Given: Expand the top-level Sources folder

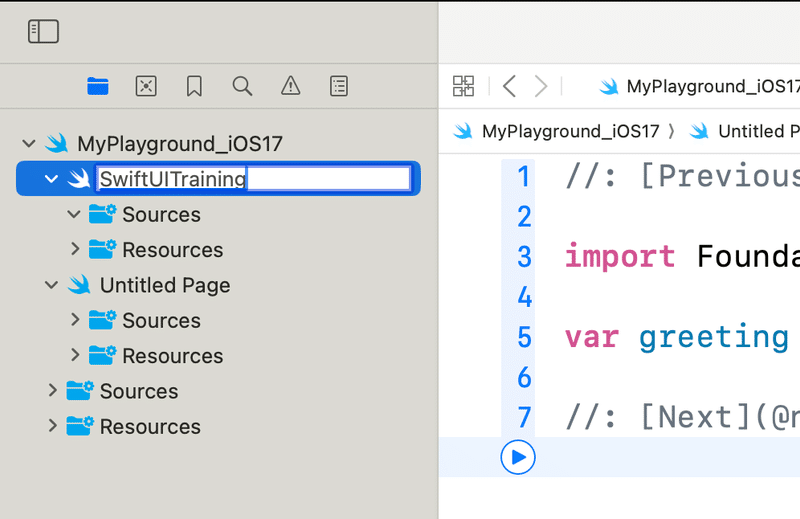Looking at the screenshot, I should point(53,390).
